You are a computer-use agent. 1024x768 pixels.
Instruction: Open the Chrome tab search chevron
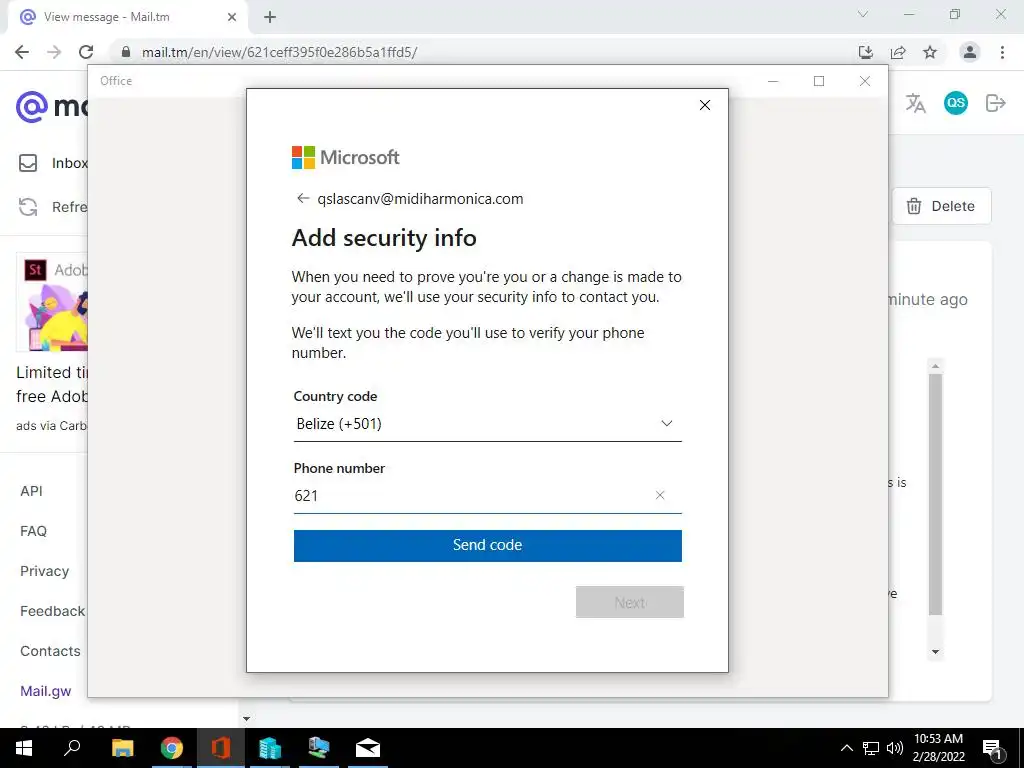tap(863, 14)
